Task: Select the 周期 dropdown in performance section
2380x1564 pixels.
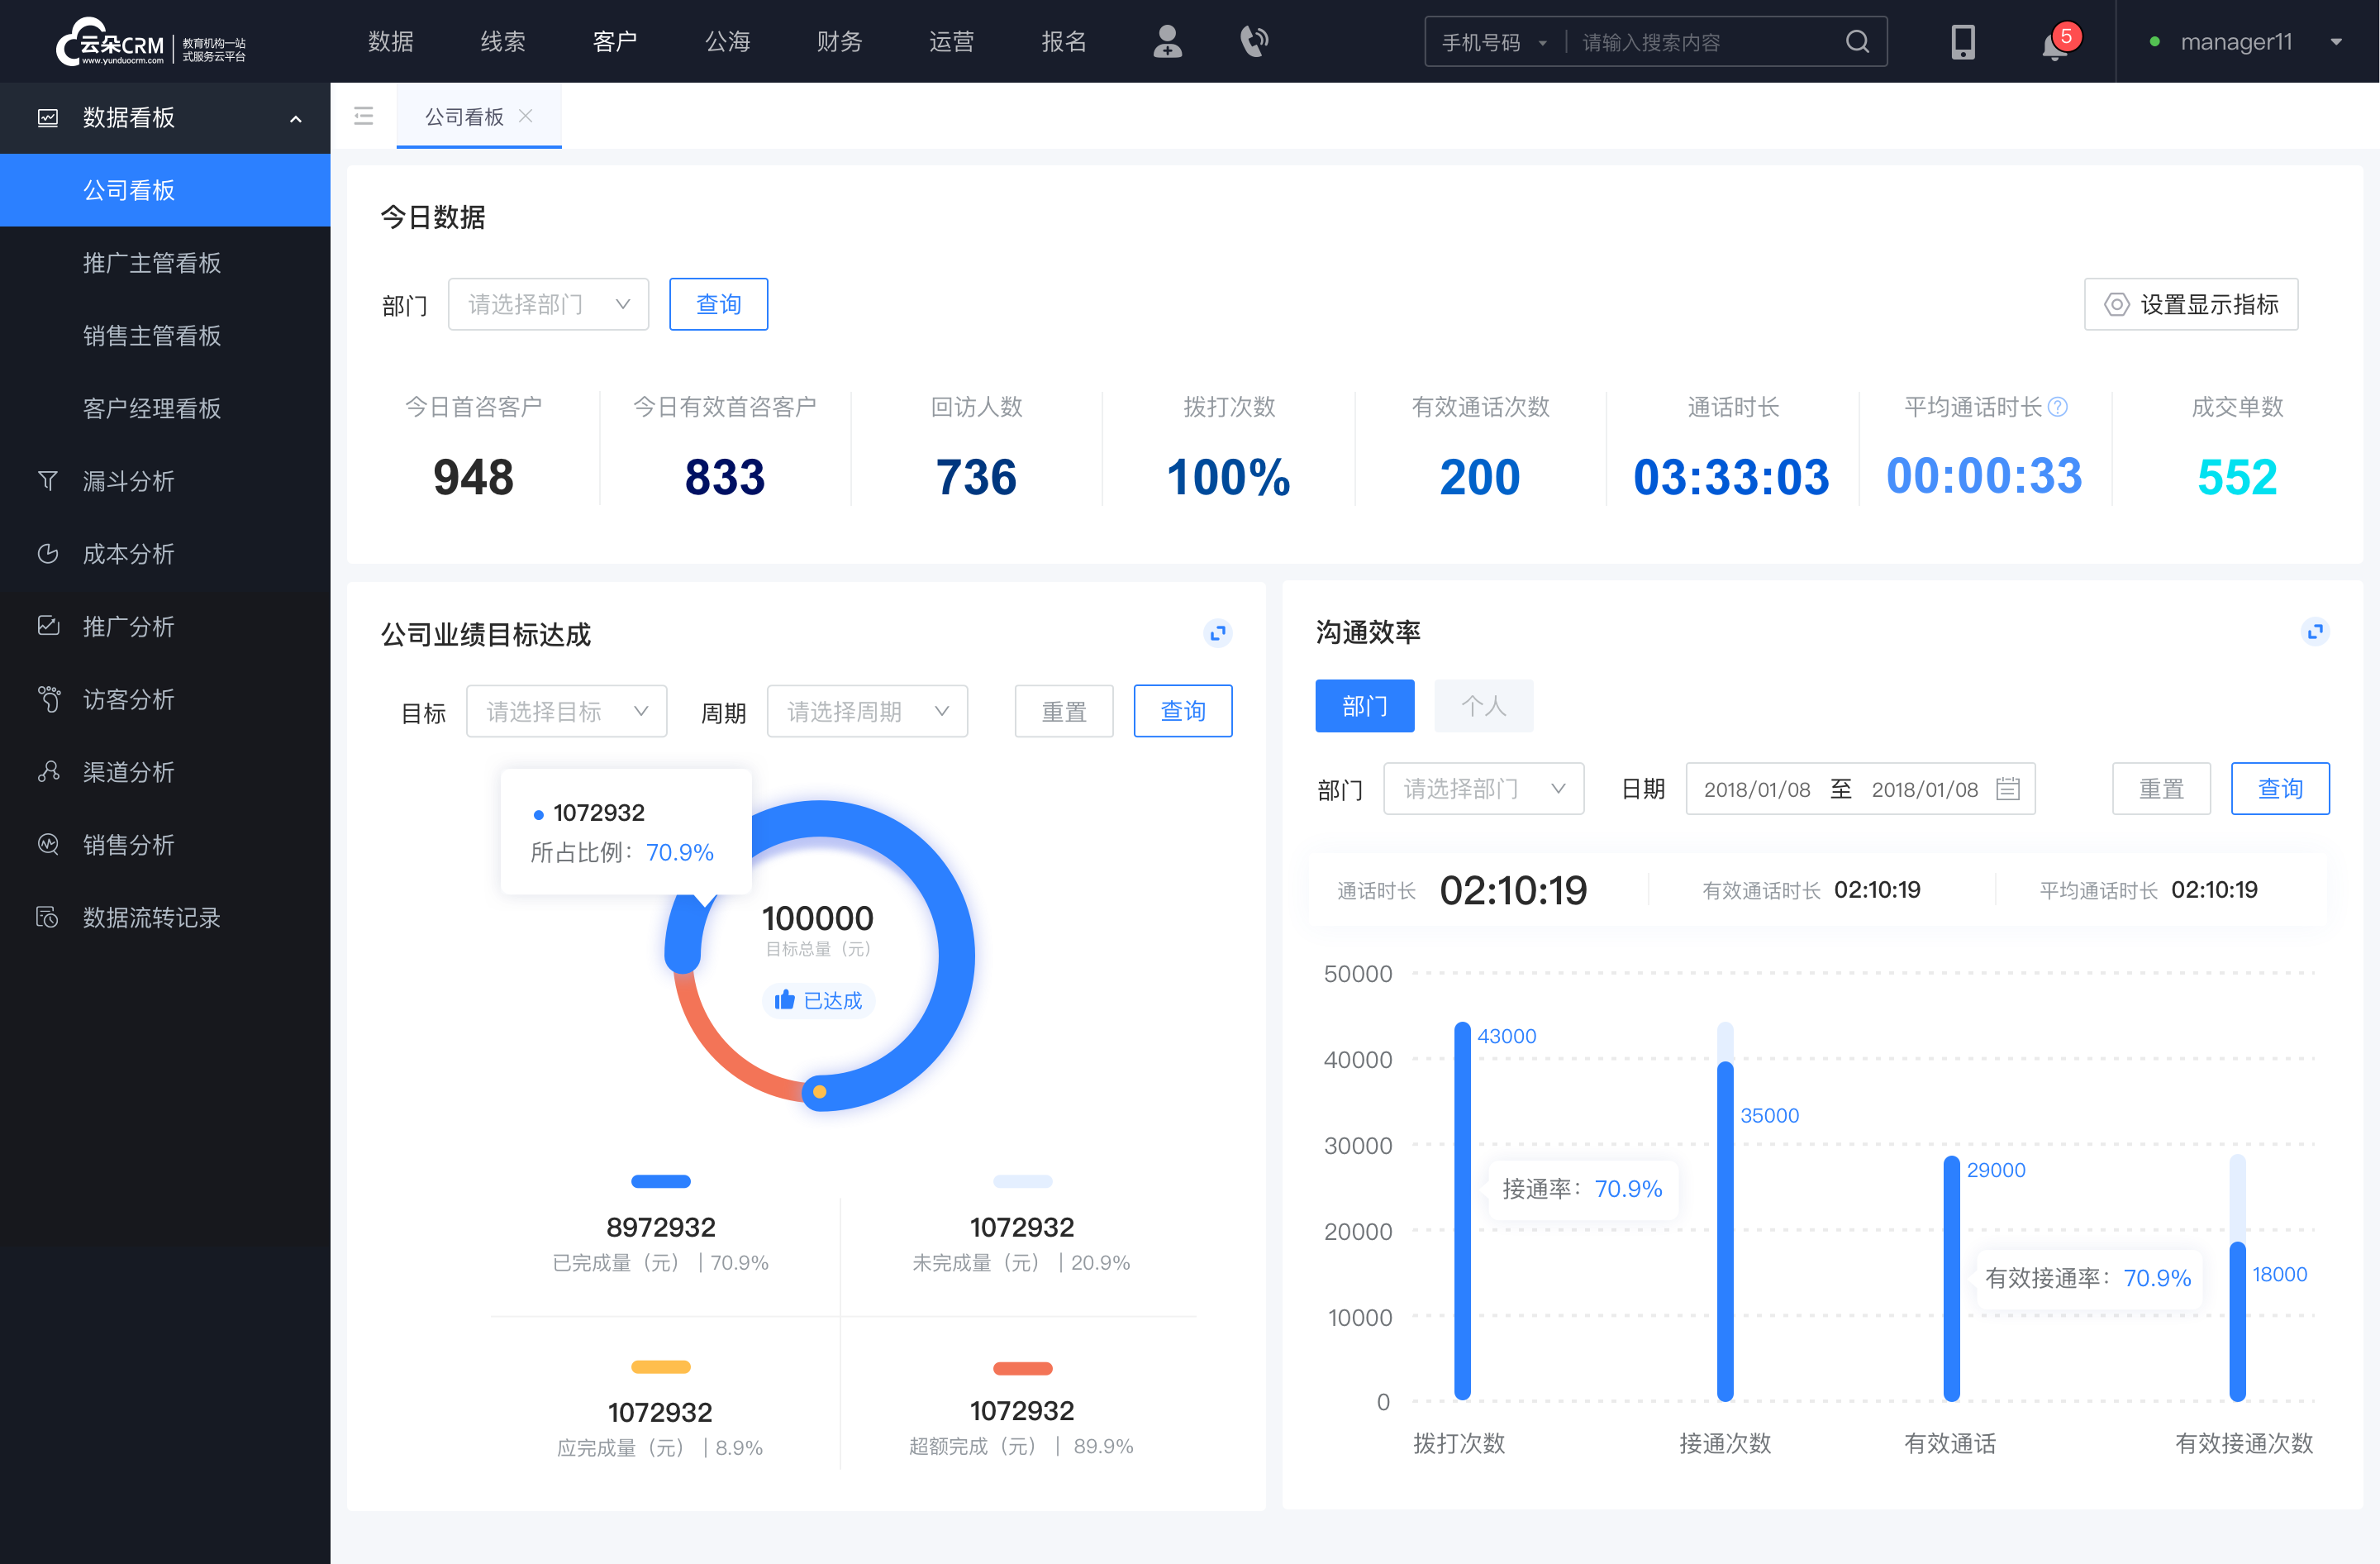Action: coord(865,708)
